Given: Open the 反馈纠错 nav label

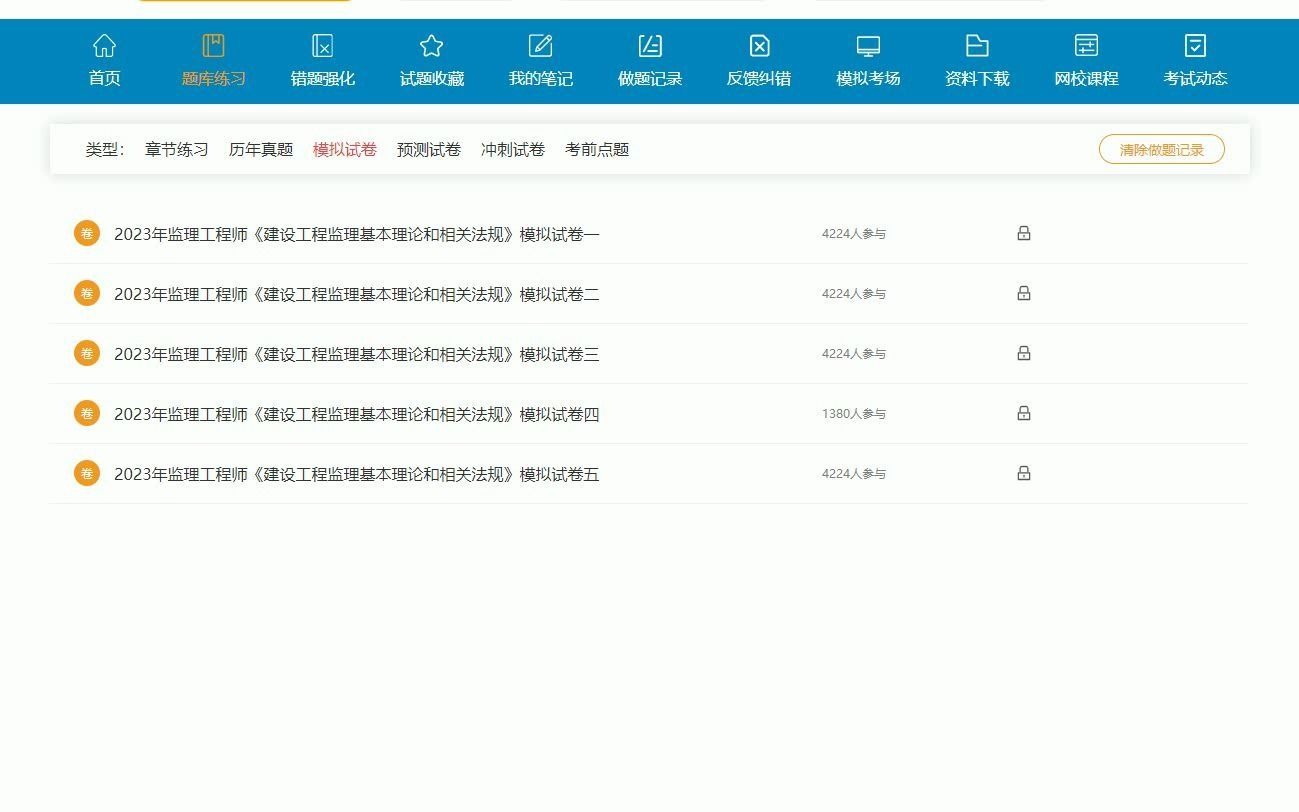Looking at the screenshot, I should pyautogui.click(x=759, y=79).
